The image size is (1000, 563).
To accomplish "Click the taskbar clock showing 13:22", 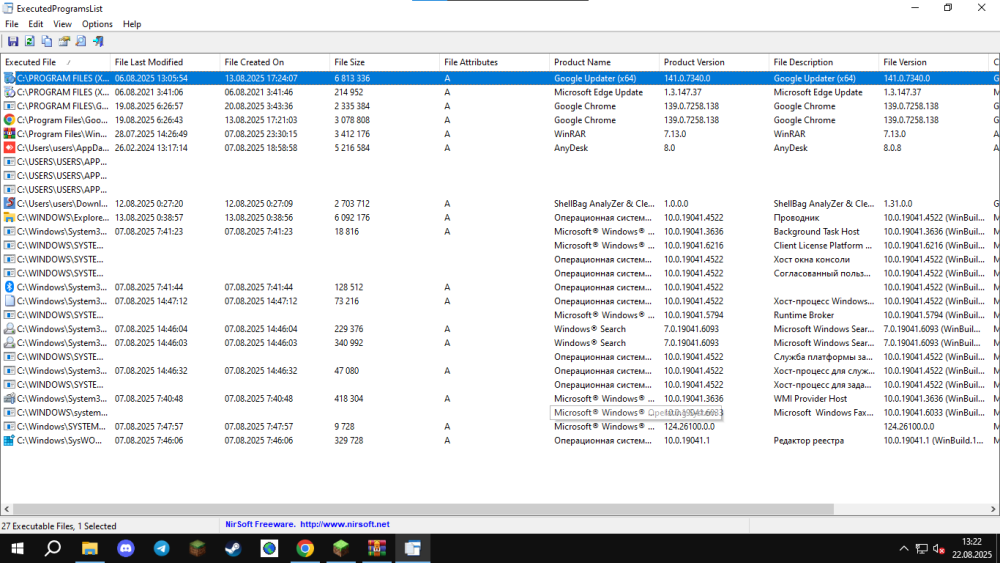I will pyautogui.click(x=971, y=548).
